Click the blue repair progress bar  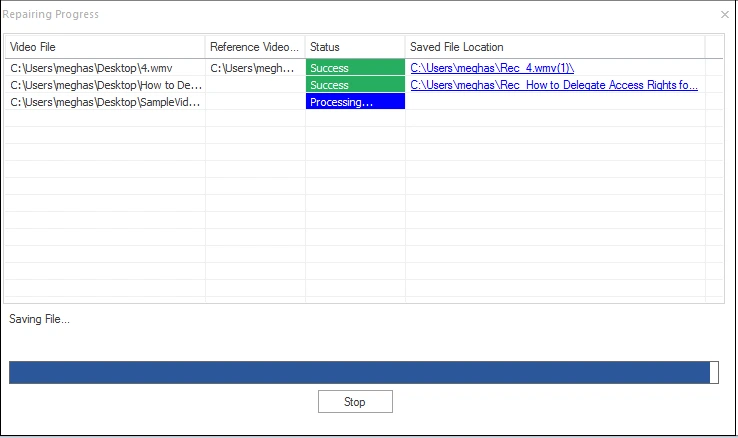[x=362, y=372]
